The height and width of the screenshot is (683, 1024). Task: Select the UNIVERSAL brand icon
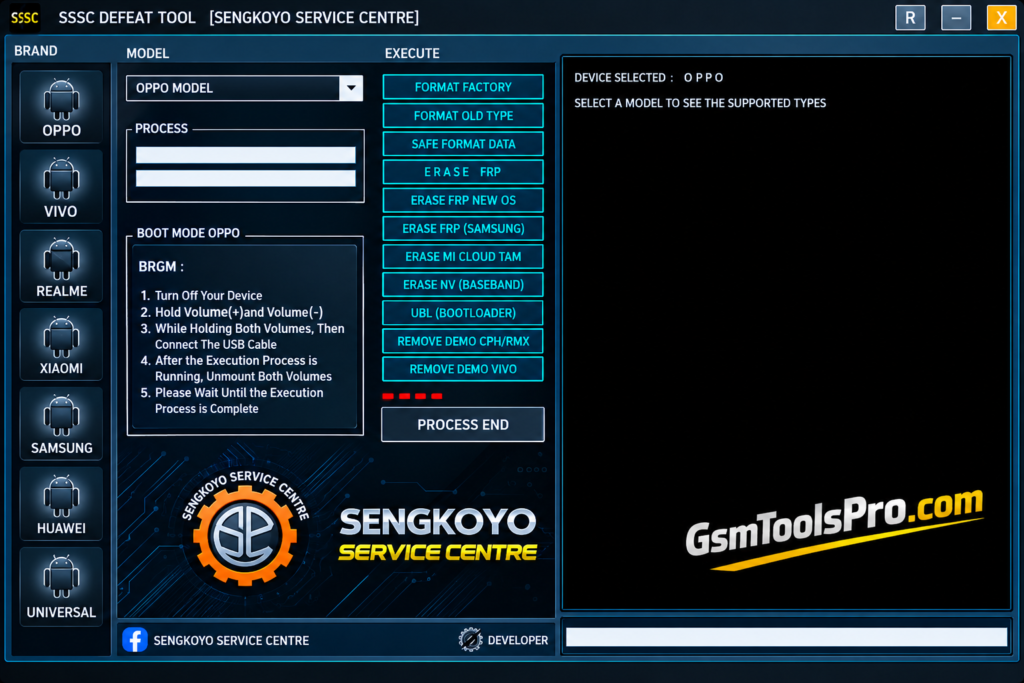[x=61, y=587]
